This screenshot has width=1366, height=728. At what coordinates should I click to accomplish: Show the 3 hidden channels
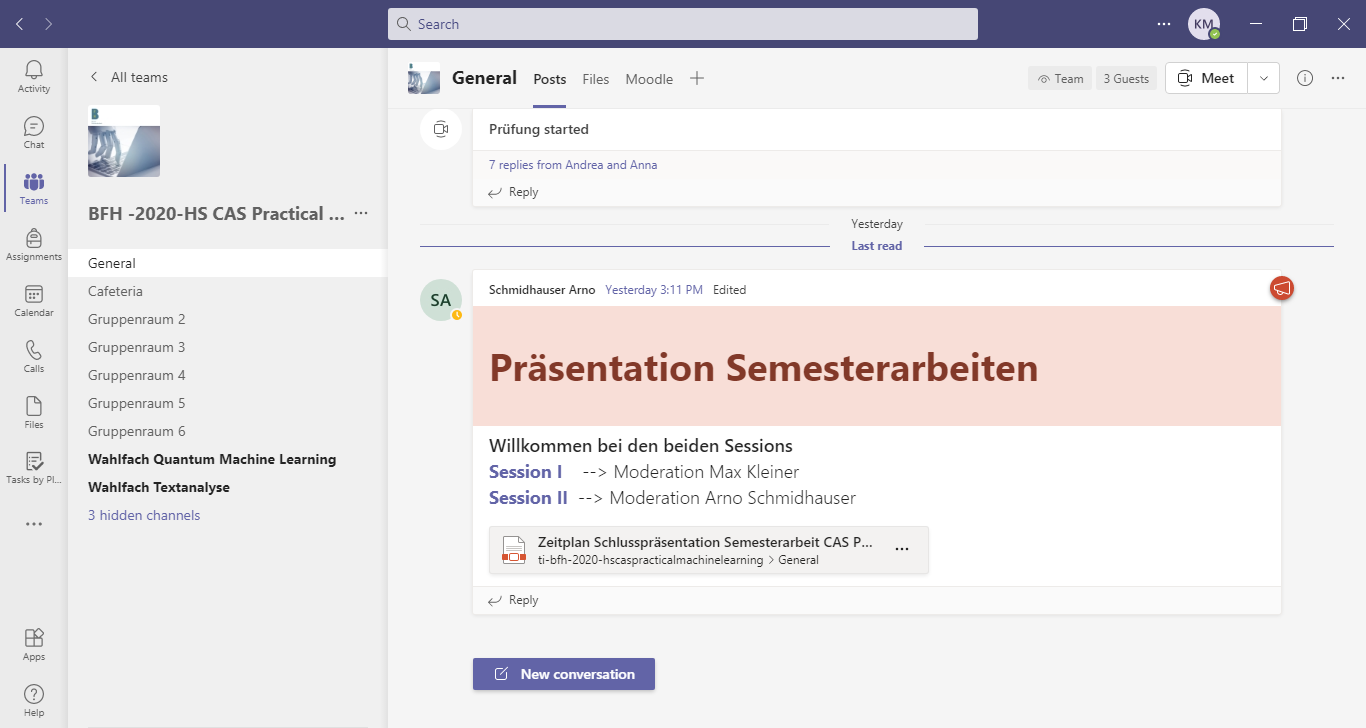click(x=144, y=515)
